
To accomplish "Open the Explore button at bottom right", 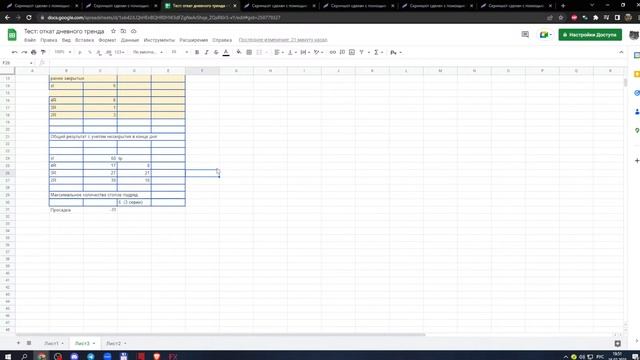I will pyautogui.click(x=618, y=344).
